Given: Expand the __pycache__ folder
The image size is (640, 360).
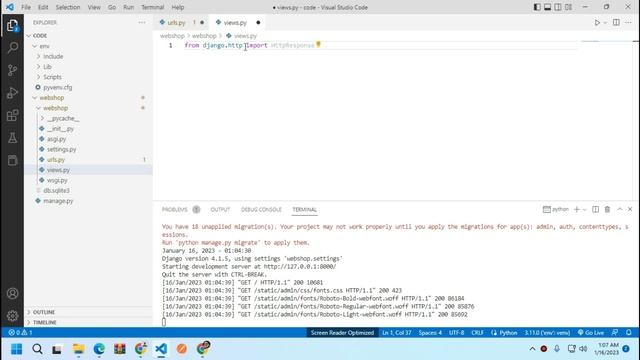Looking at the screenshot, I should [63, 118].
